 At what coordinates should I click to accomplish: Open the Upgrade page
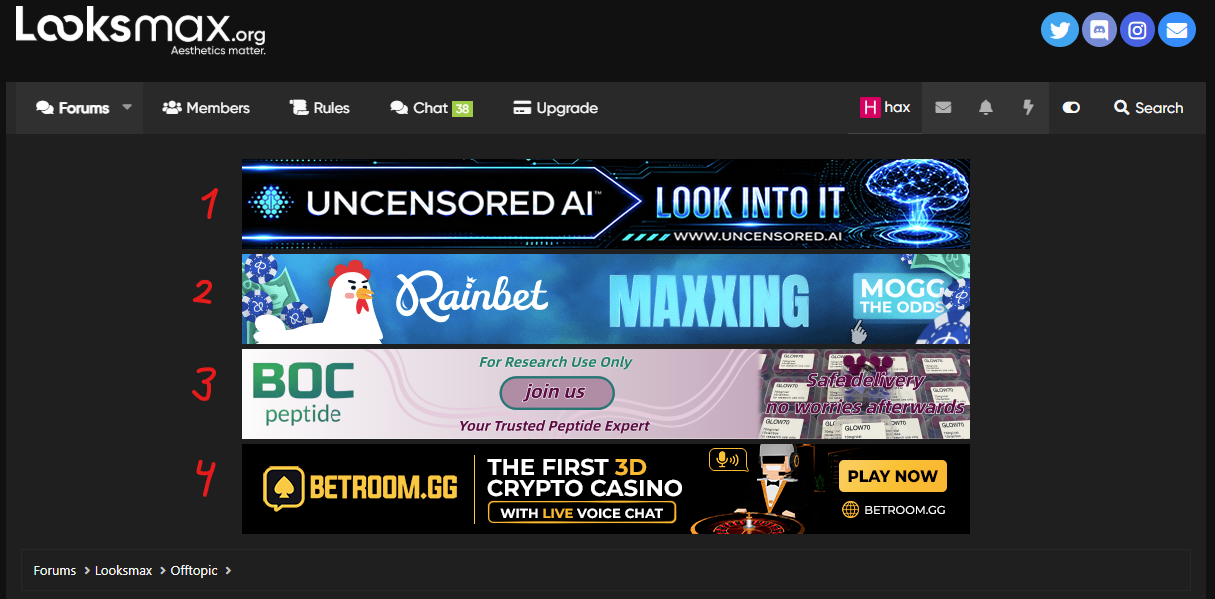click(x=555, y=108)
